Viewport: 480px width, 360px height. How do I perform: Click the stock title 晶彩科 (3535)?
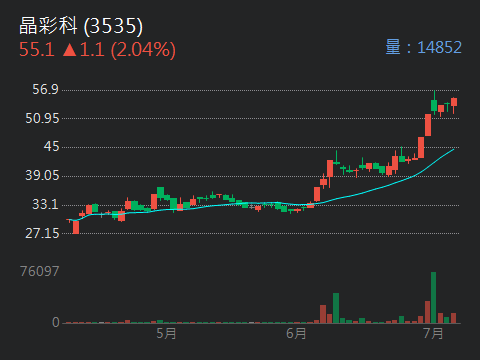coord(81,26)
